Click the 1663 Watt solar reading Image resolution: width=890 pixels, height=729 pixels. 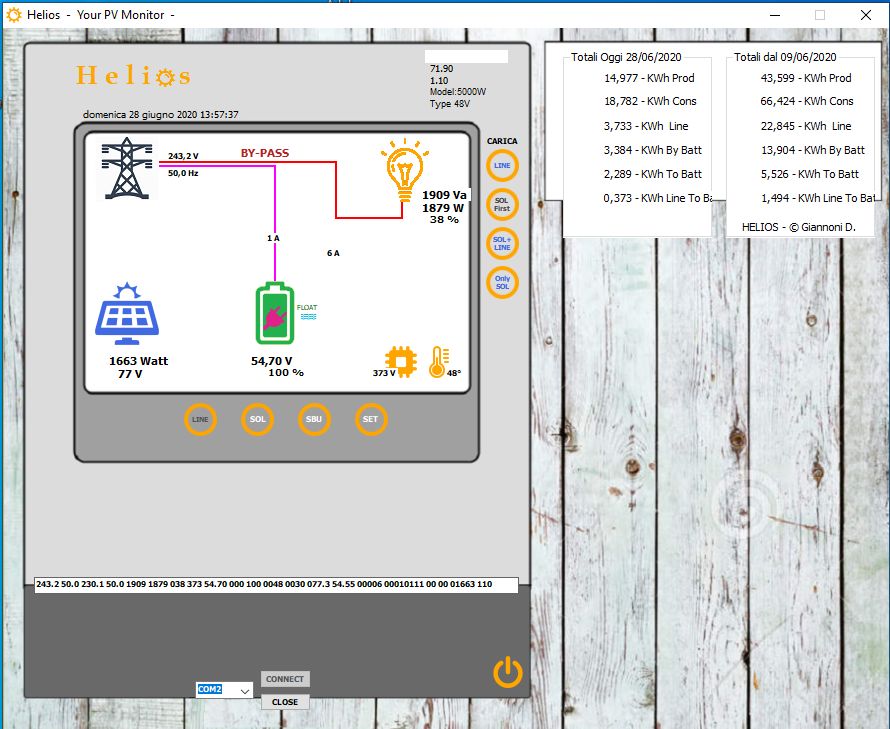pos(138,361)
